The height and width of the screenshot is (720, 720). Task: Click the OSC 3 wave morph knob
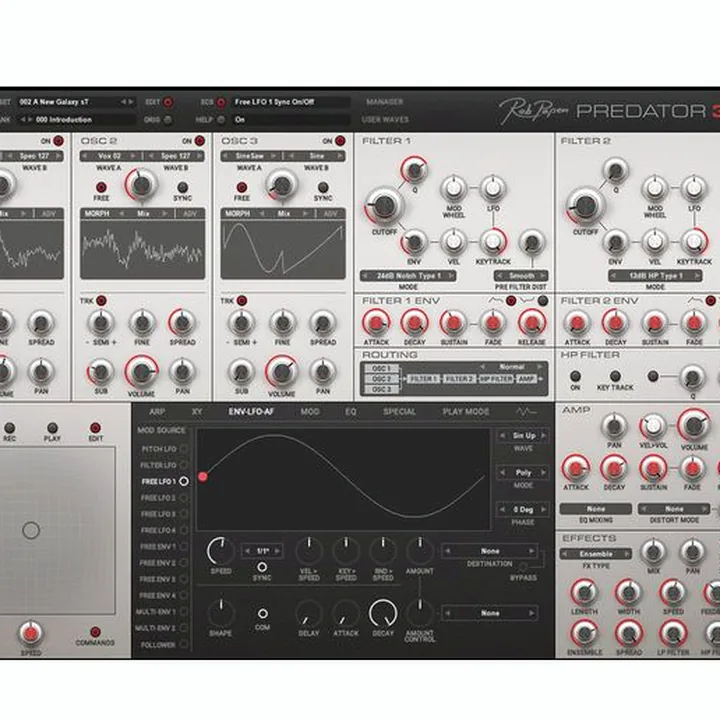(x=282, y=185)
